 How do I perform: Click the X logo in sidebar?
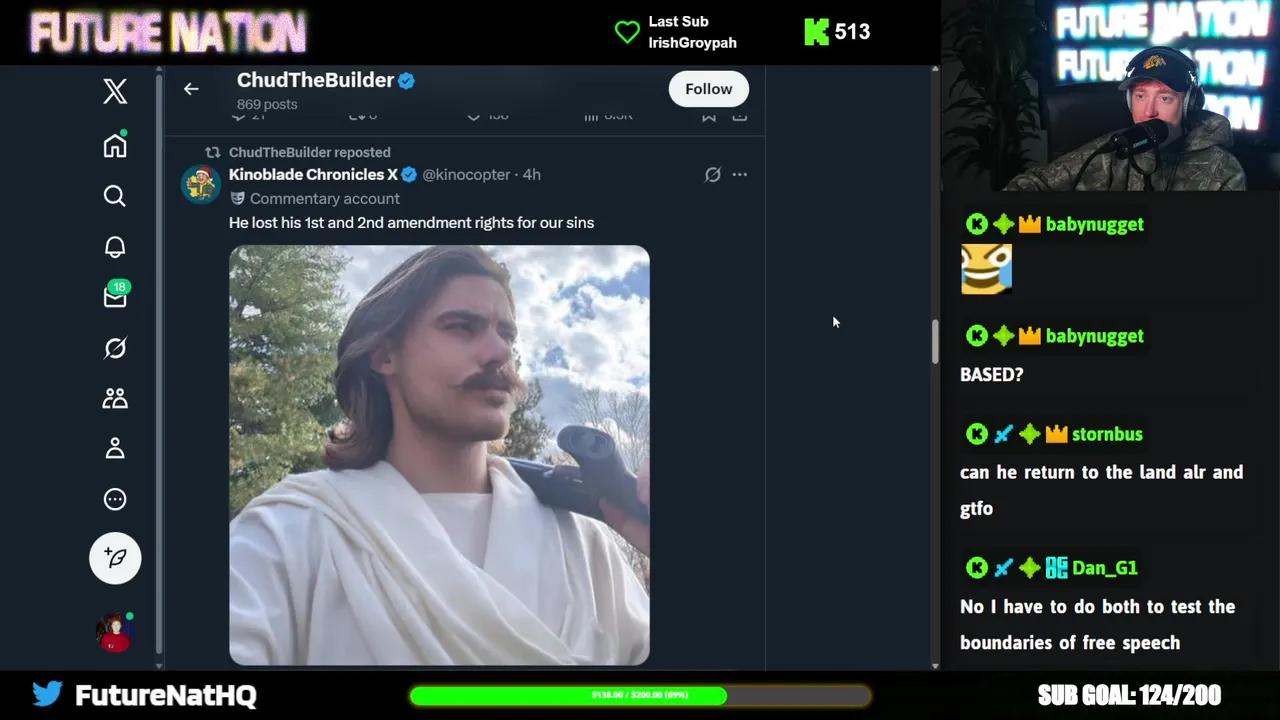[x=115, y=91]
